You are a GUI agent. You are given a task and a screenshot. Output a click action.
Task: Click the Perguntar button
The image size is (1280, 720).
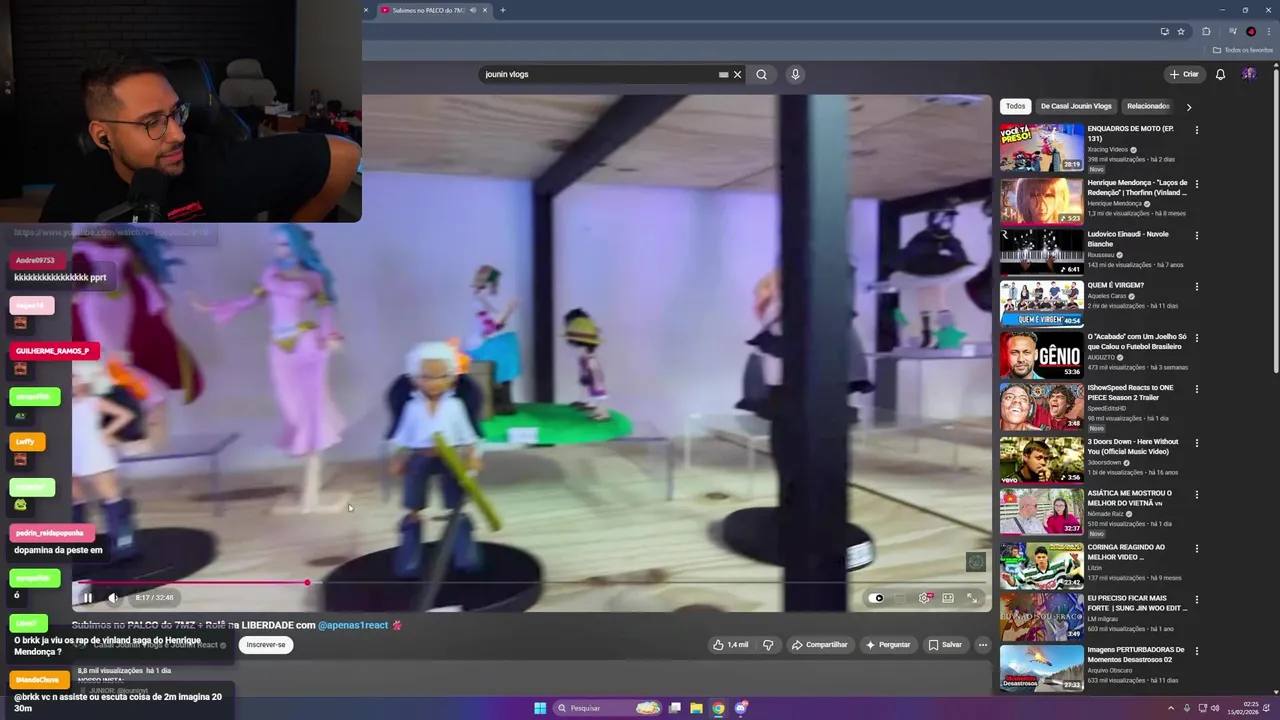tap(888, 645)
